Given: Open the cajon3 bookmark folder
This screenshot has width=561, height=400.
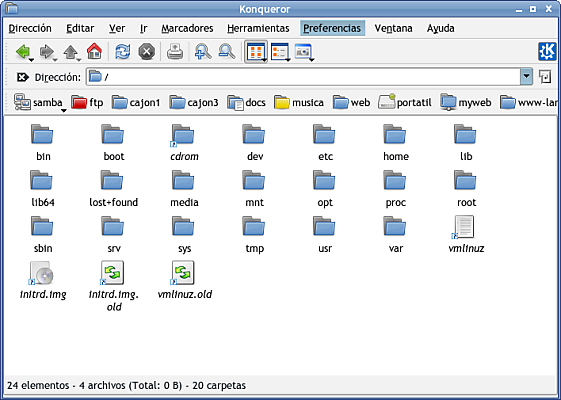Looking at the screenshot, I should [x=194, y=103].
